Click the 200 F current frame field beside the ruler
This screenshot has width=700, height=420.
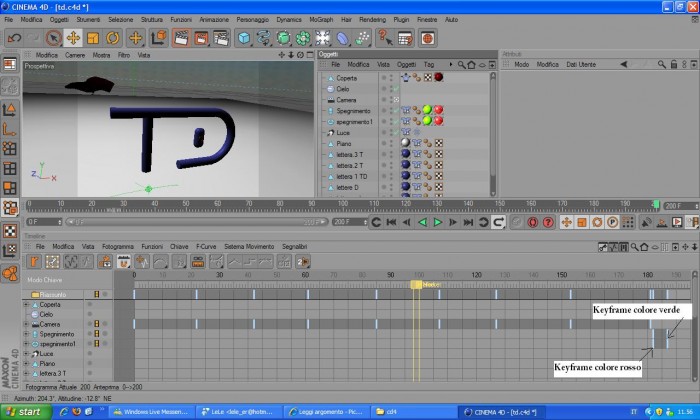(680, 206)
